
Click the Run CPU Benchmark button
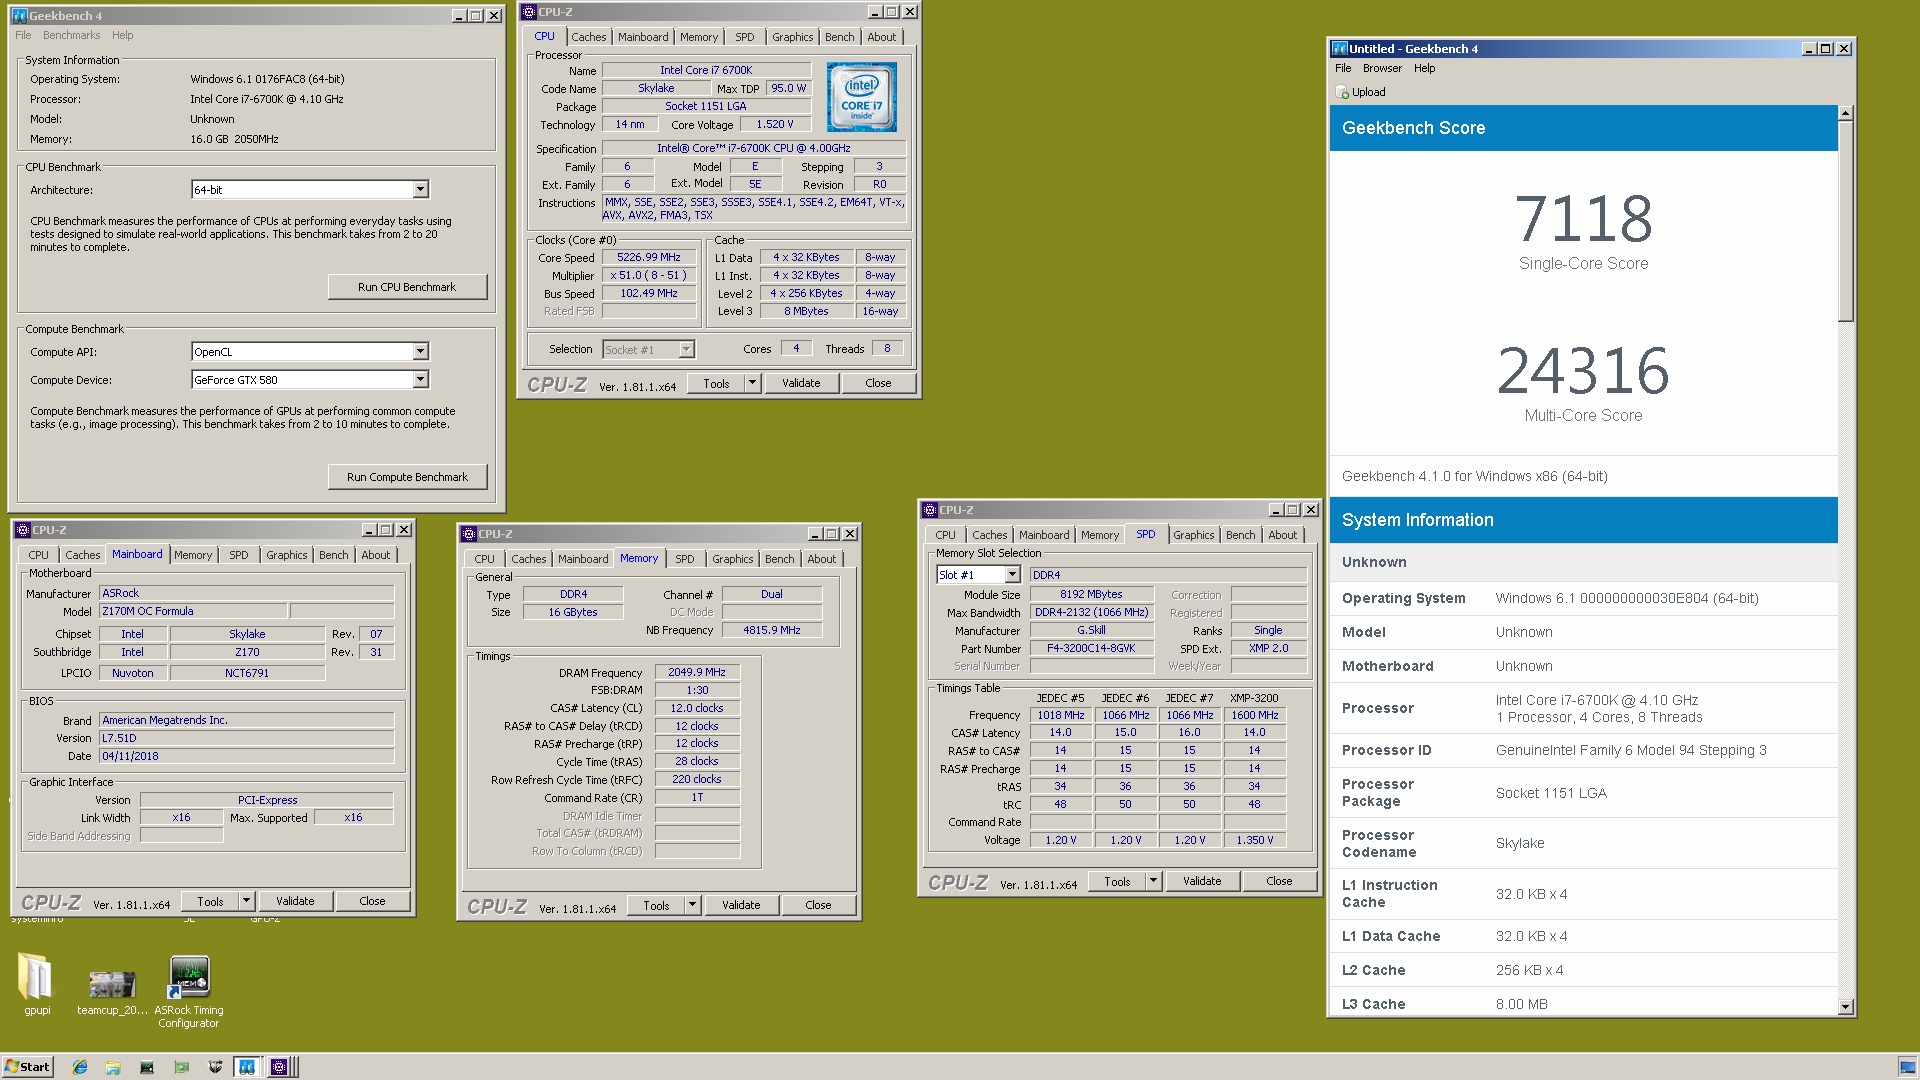(407, 287)
